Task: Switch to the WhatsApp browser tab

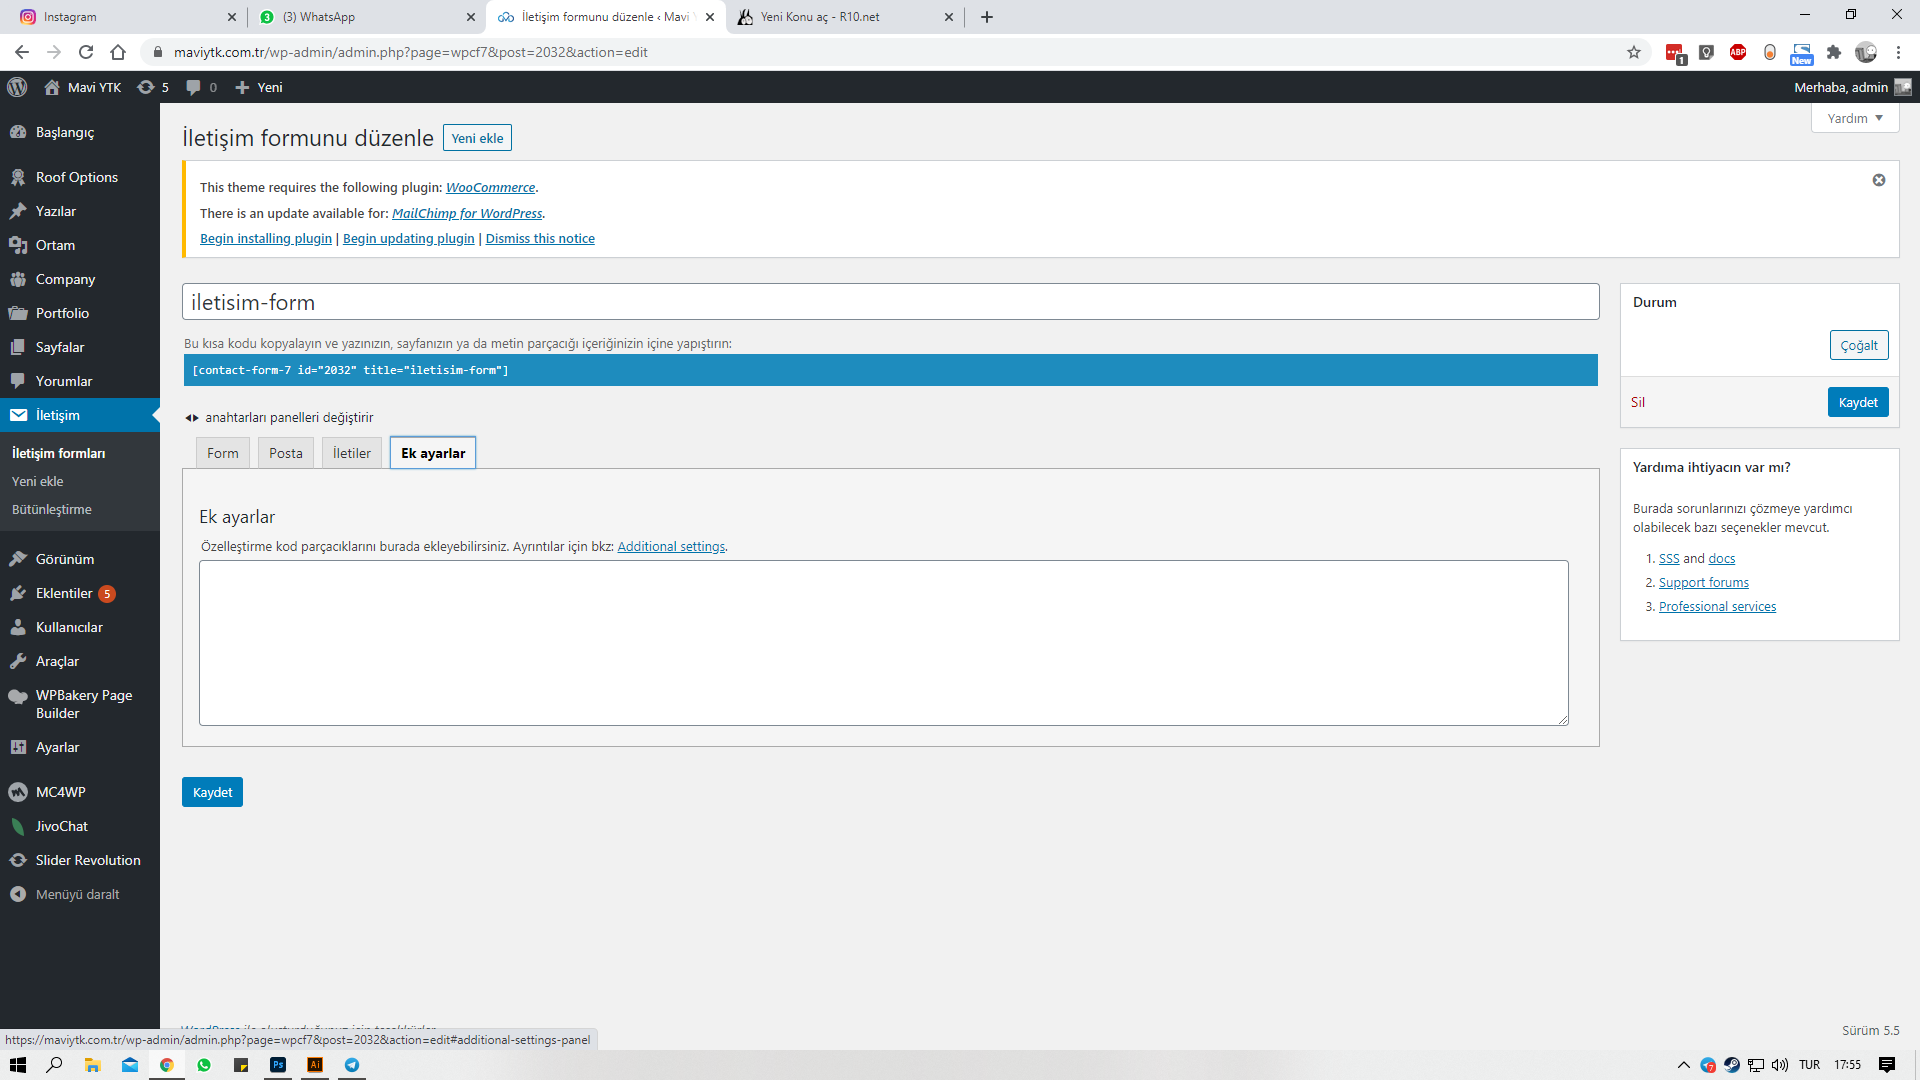Action: tap(365, 17)
